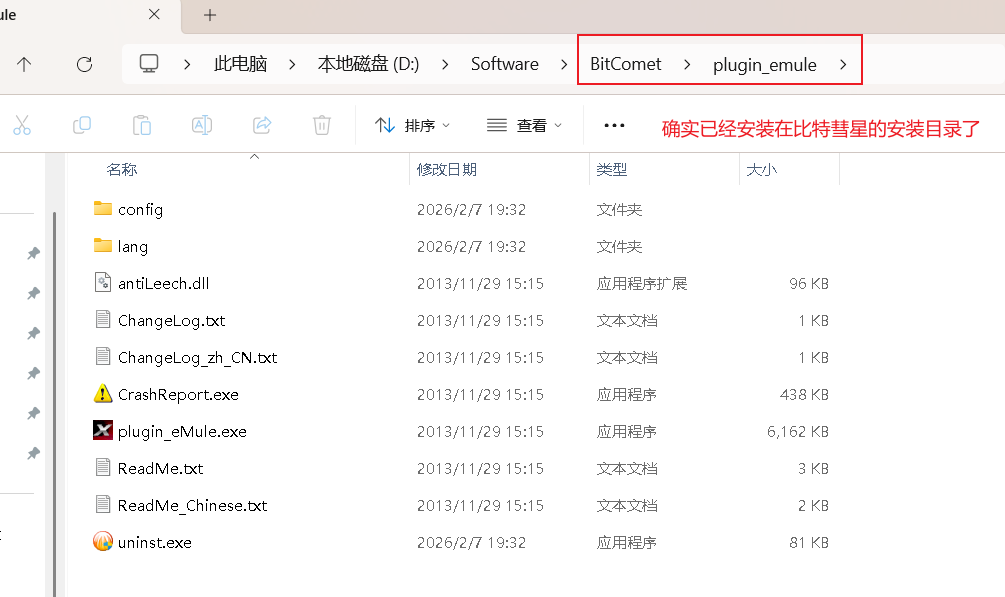This screenshot has width=1005, height=597.
Task: Click the Cut scissors icon
Action: pyautogui.click(x=22, y=125)
